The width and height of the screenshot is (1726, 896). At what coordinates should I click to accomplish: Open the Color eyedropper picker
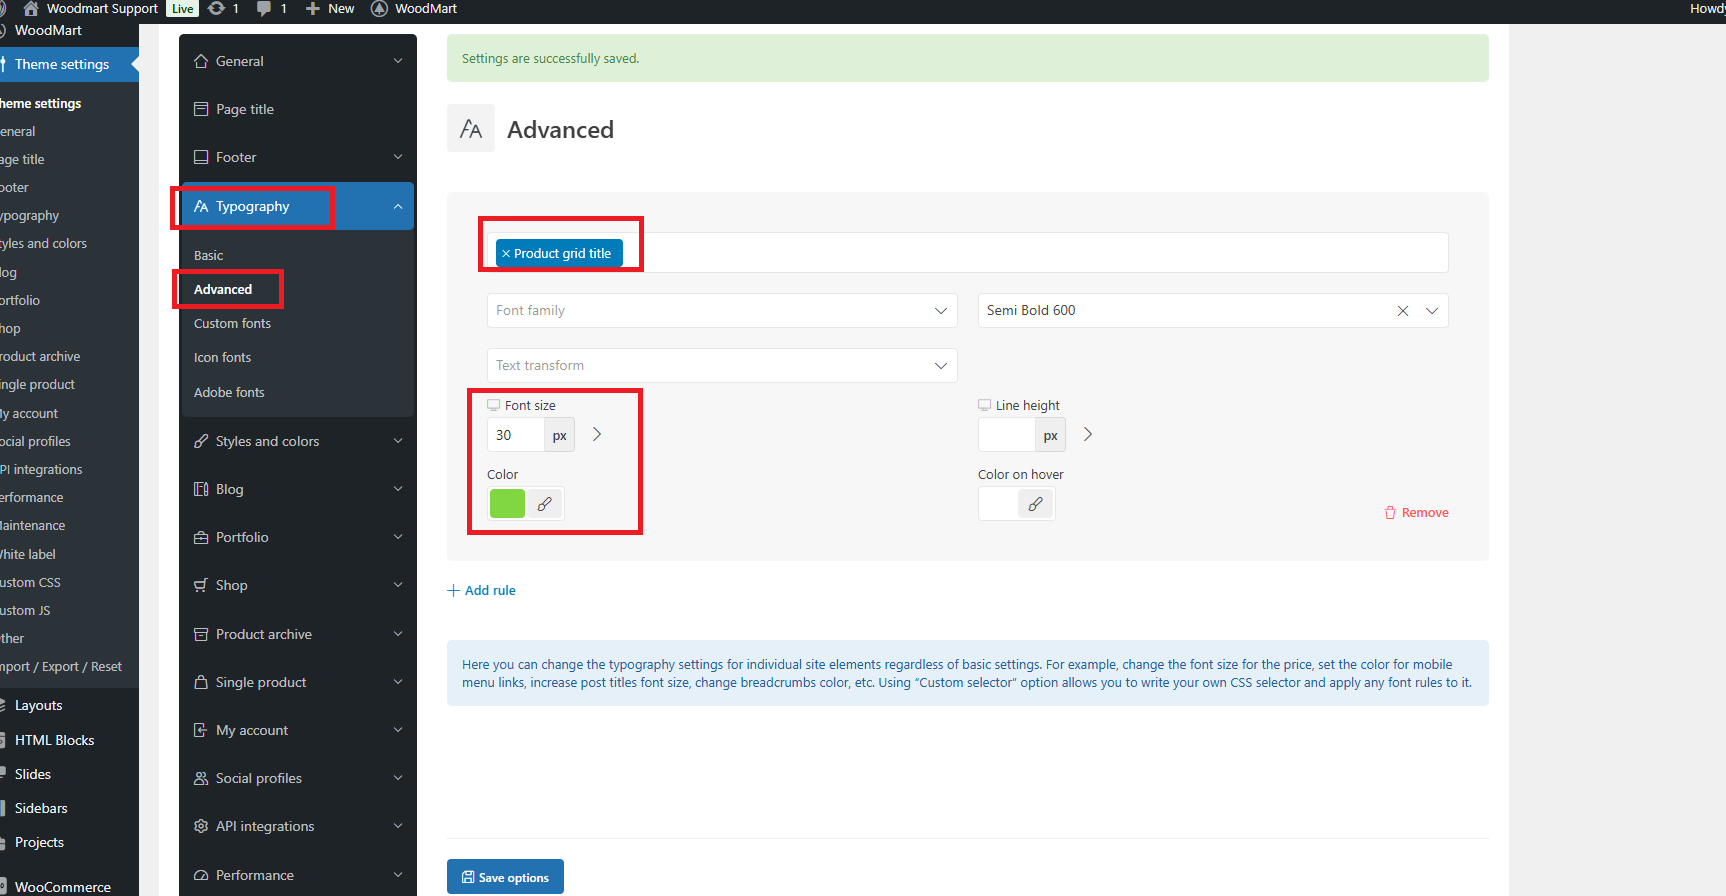(x=545, y=504)
